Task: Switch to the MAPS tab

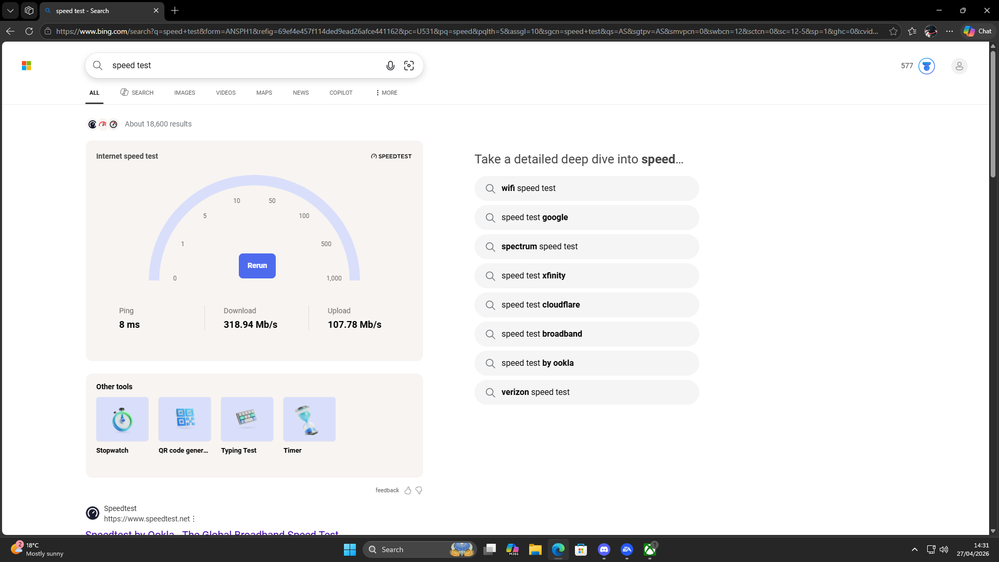Action: point(264,92)
